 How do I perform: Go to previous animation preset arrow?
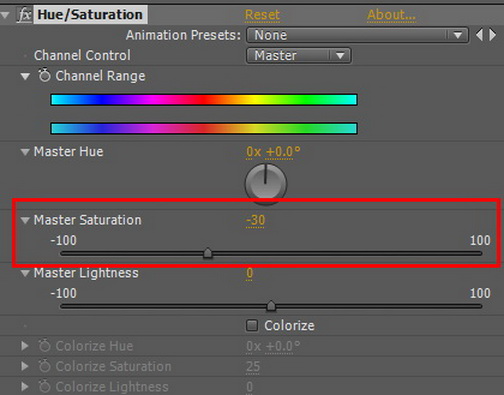479,35
